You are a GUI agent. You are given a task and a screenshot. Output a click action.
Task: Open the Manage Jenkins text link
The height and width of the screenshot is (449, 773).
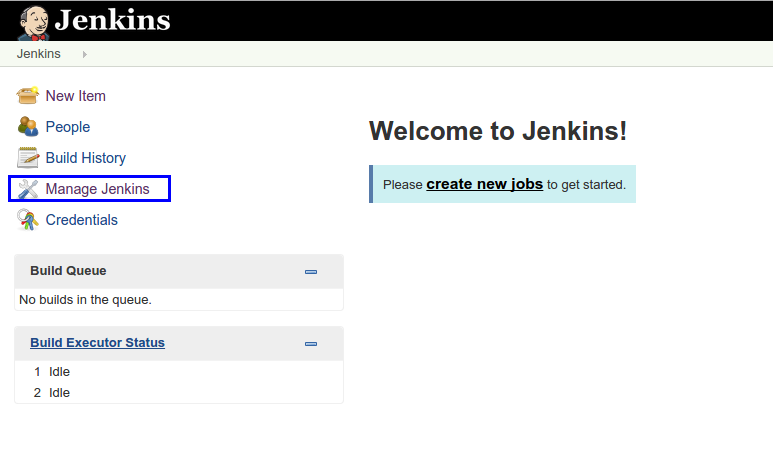pyautogui.click(x=97, y=189)
